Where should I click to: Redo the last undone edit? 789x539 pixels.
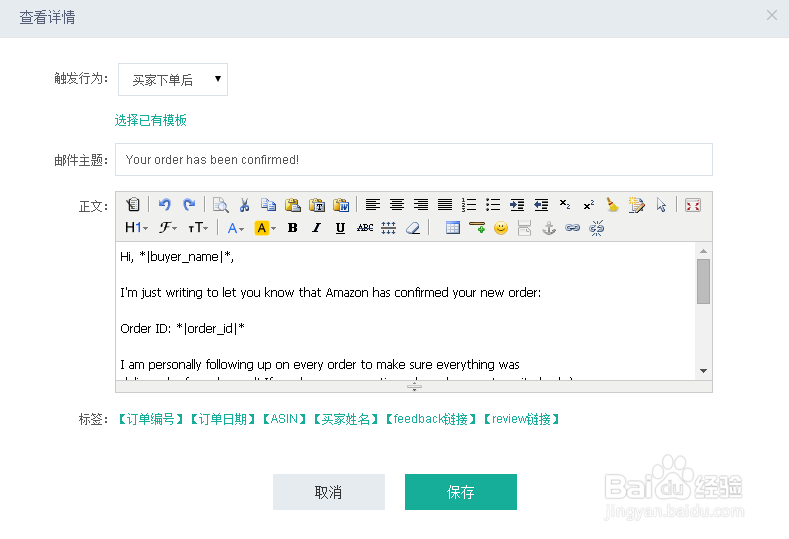point(189,204)
